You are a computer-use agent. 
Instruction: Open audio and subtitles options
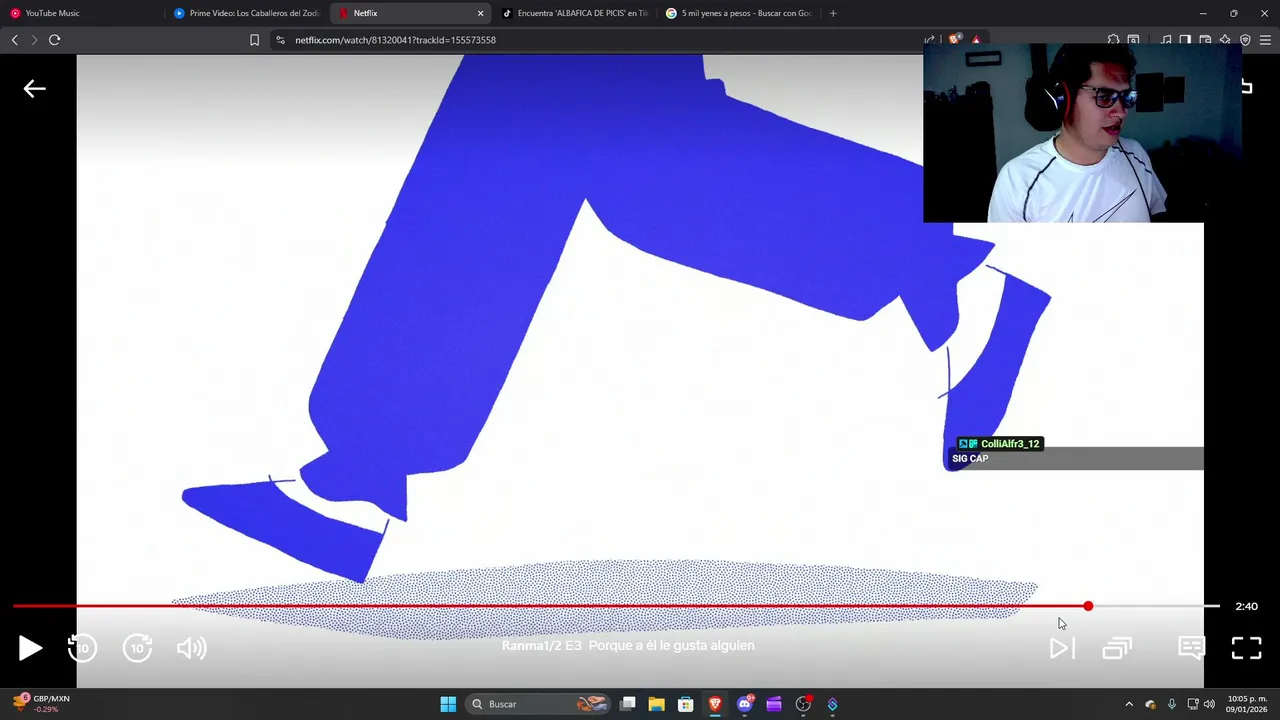tap(1191, 648)
